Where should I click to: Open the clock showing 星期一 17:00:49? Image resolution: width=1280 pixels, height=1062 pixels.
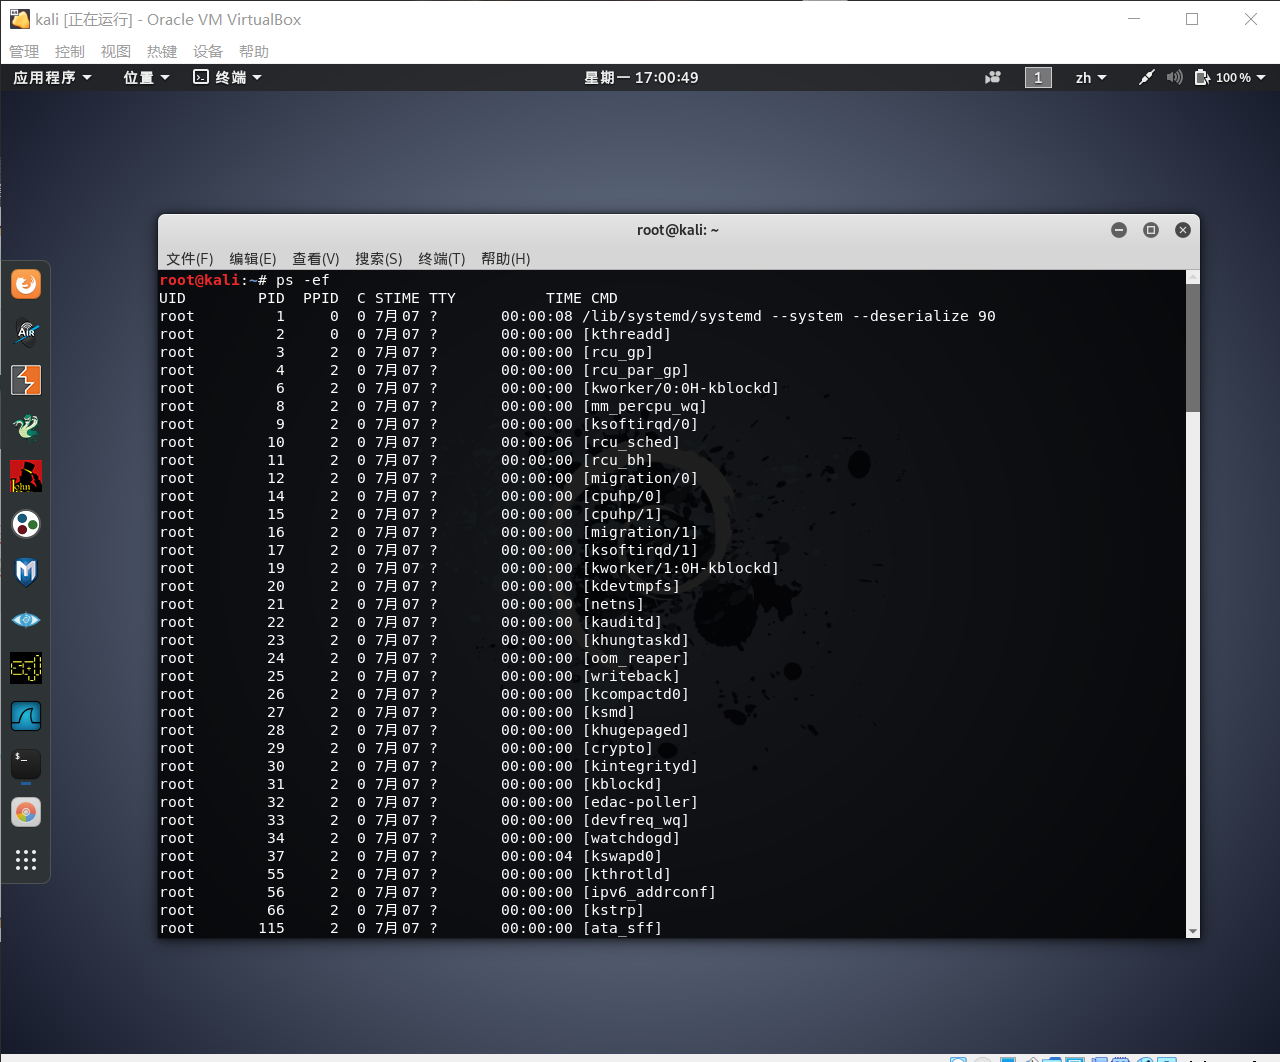[x=641, y=77]
